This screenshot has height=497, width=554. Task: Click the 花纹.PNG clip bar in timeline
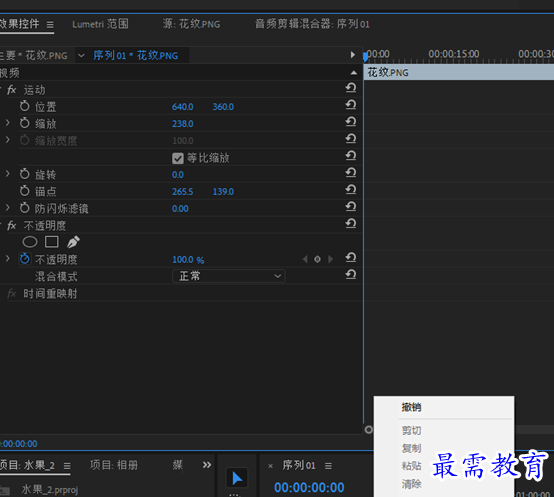click(x=459, y=72)
